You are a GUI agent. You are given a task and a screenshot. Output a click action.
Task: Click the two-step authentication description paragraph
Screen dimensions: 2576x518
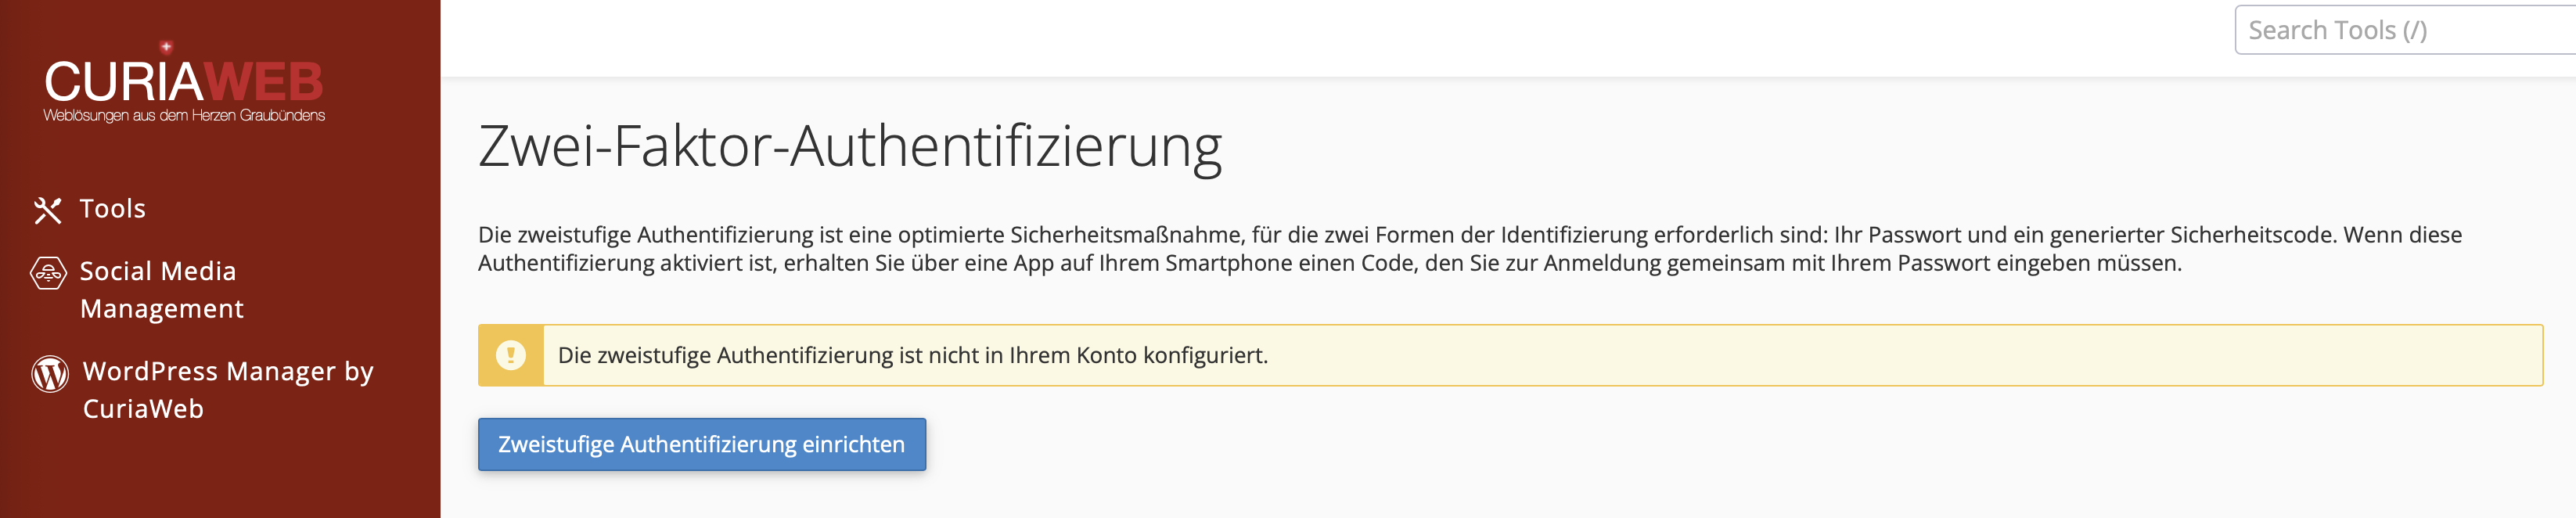pos(1470,249)
